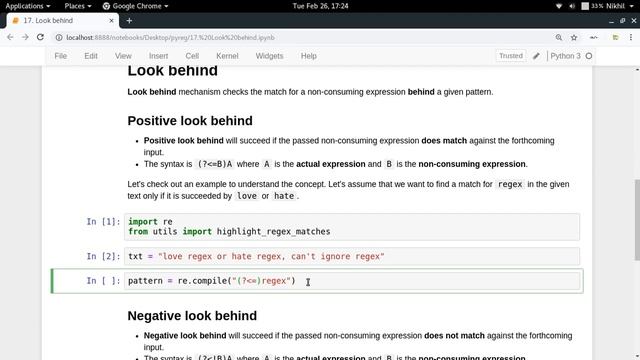Open the new tab plus button
The height and width of the screenshot is (360, 640).
[129, 20]
